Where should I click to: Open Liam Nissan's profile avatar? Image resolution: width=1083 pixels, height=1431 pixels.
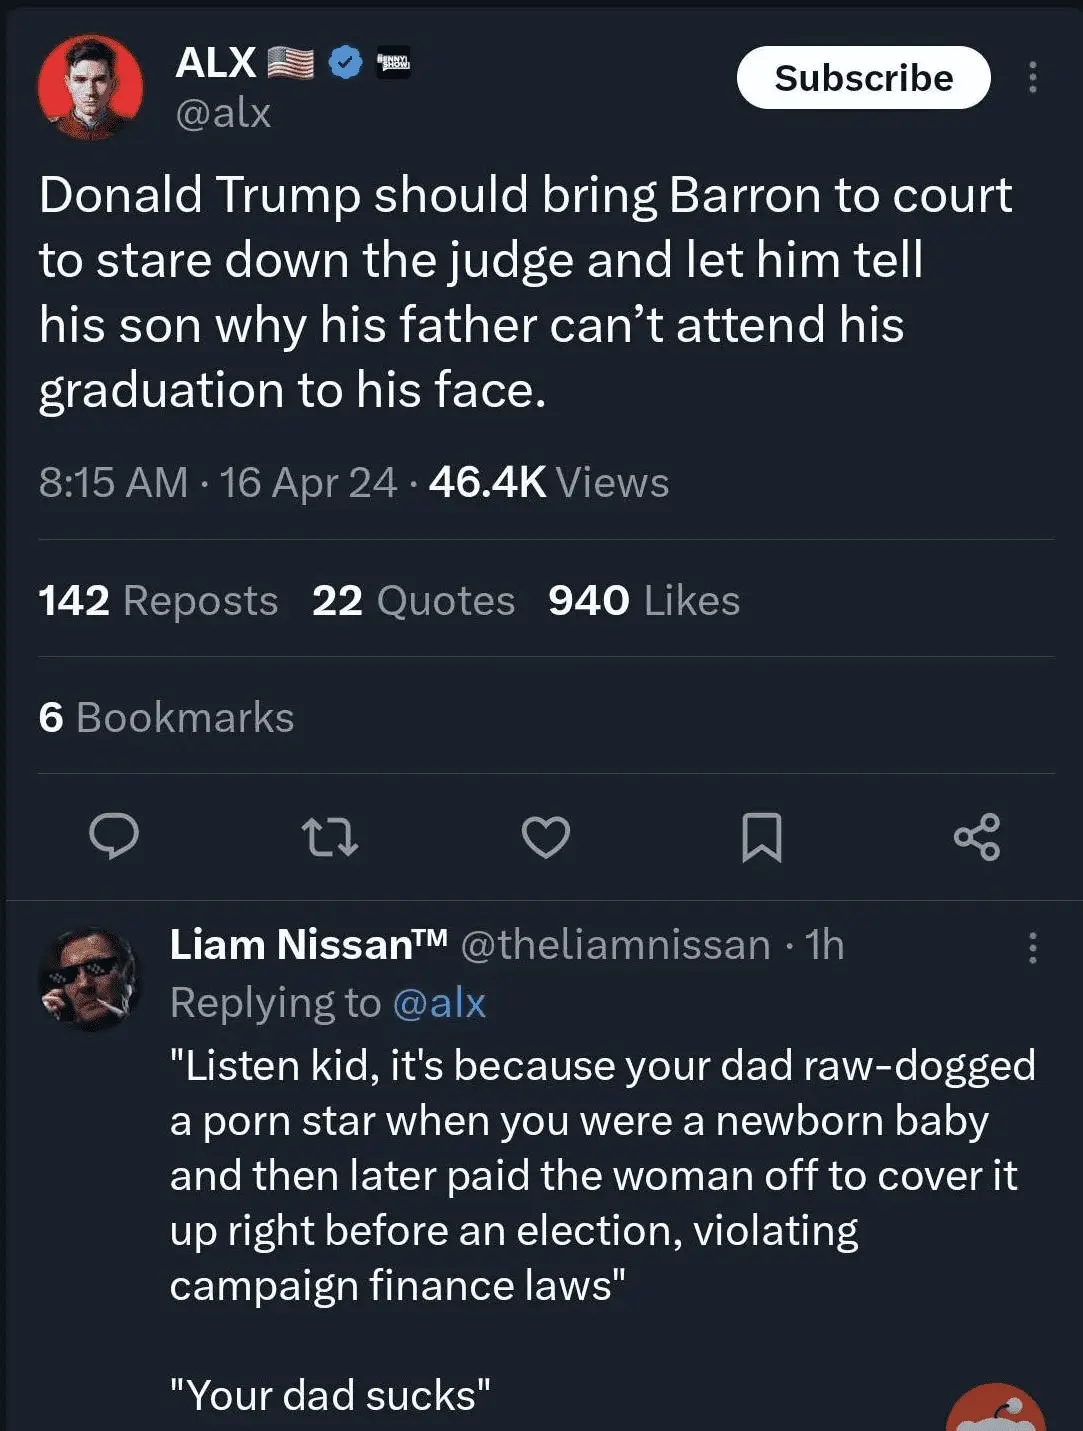pos(88,978)
